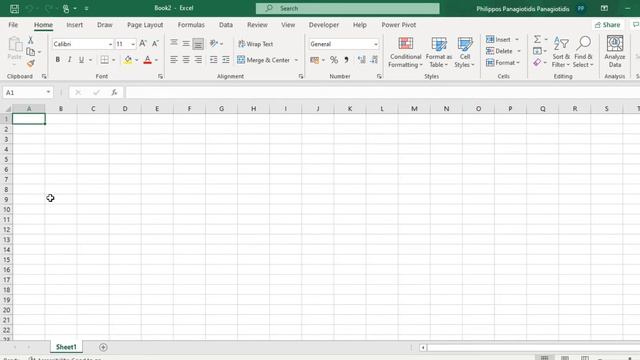The width and height of the screenshot is (640, 360).
Task: Switch to the Page Layout tab
Action: point(145,25)
